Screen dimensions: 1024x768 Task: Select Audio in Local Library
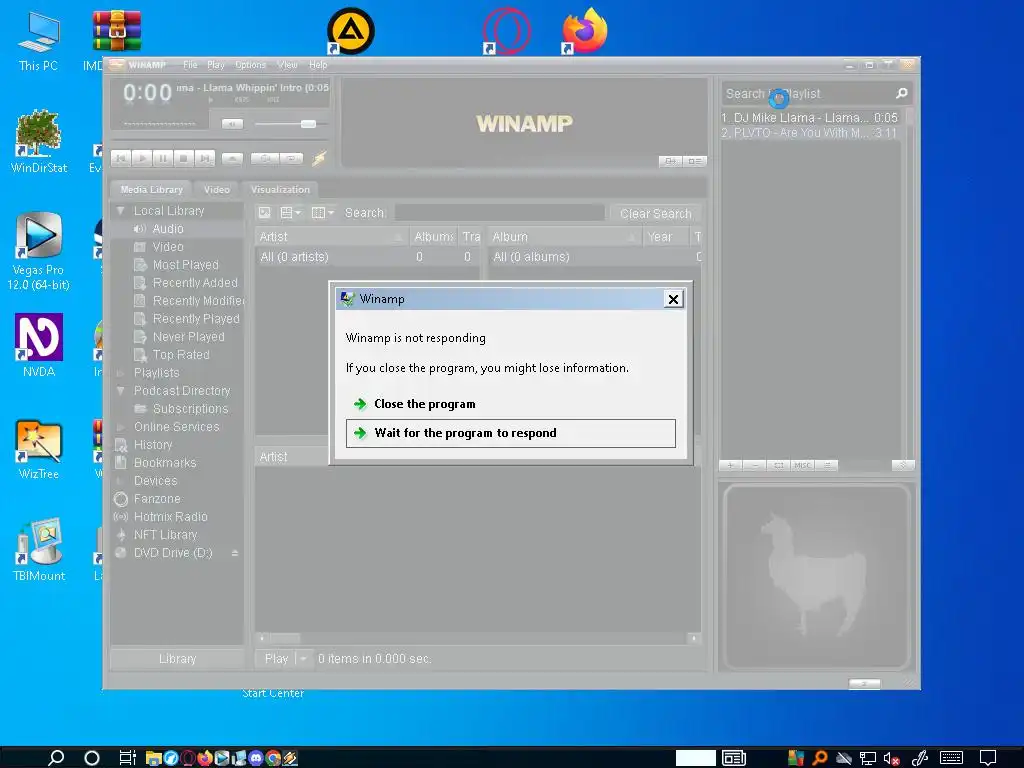pyautogui.click(x=168, y=229)
